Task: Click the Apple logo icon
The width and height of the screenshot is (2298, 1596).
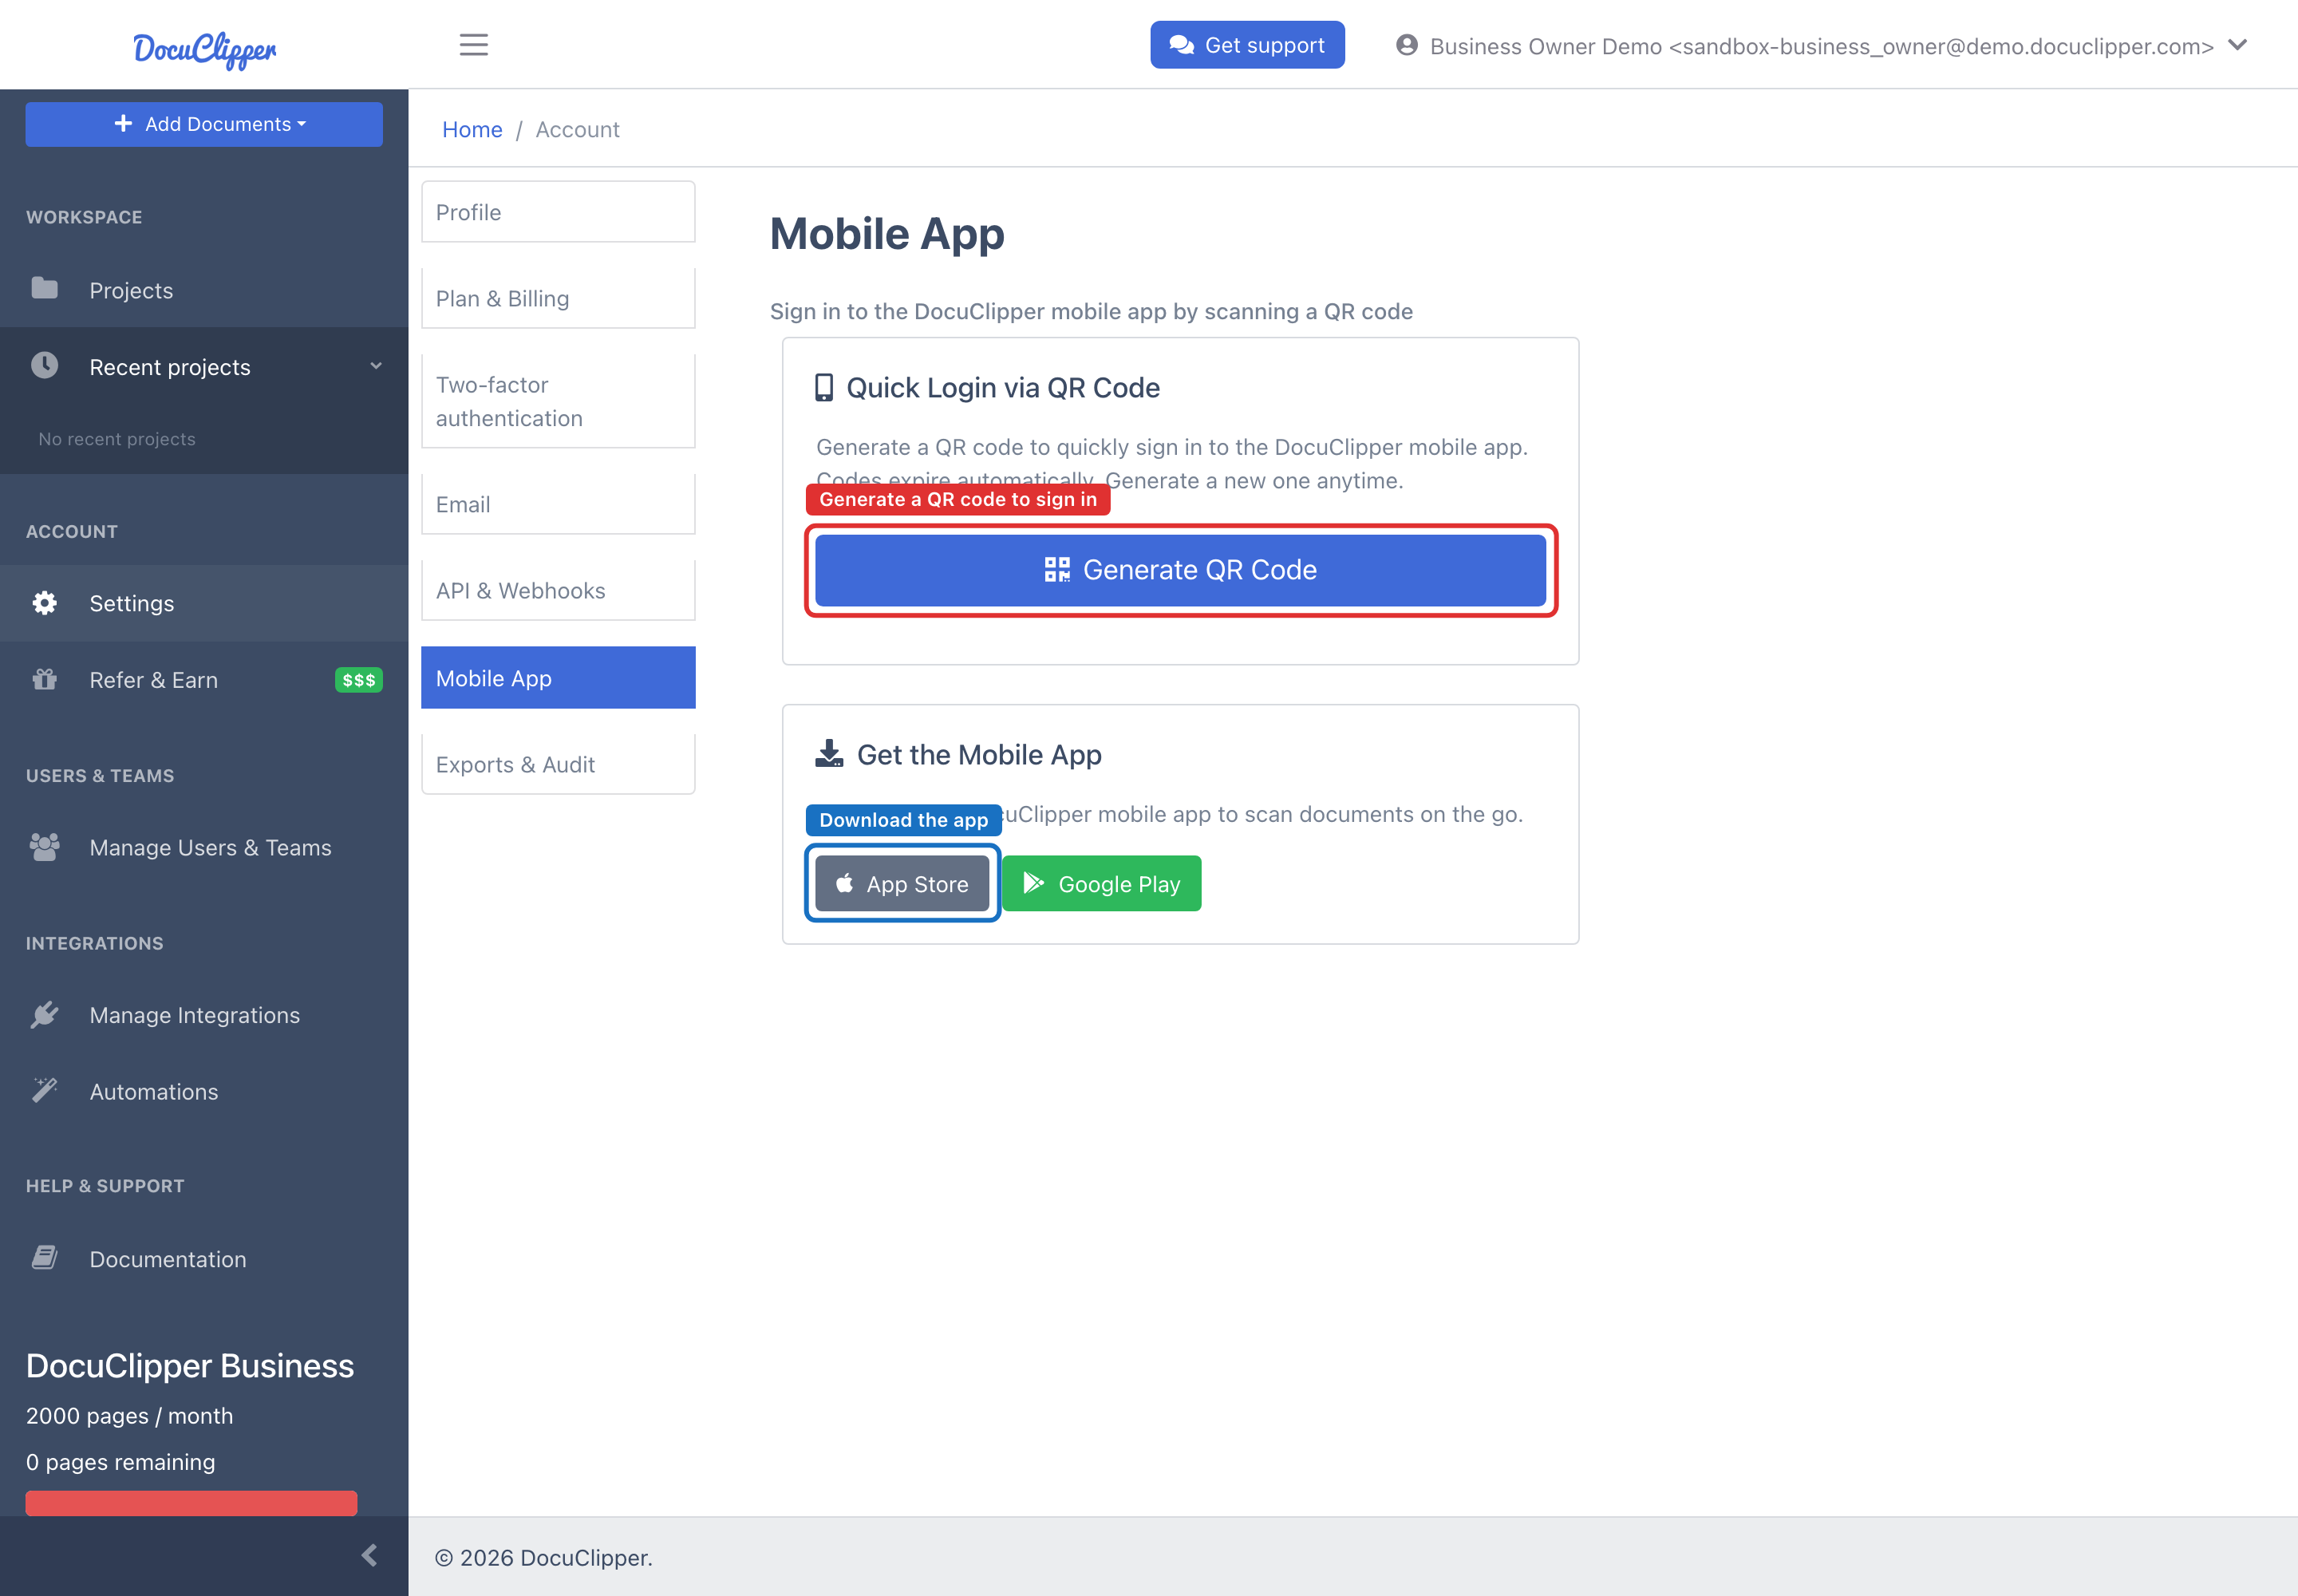Action: point(844,883)
